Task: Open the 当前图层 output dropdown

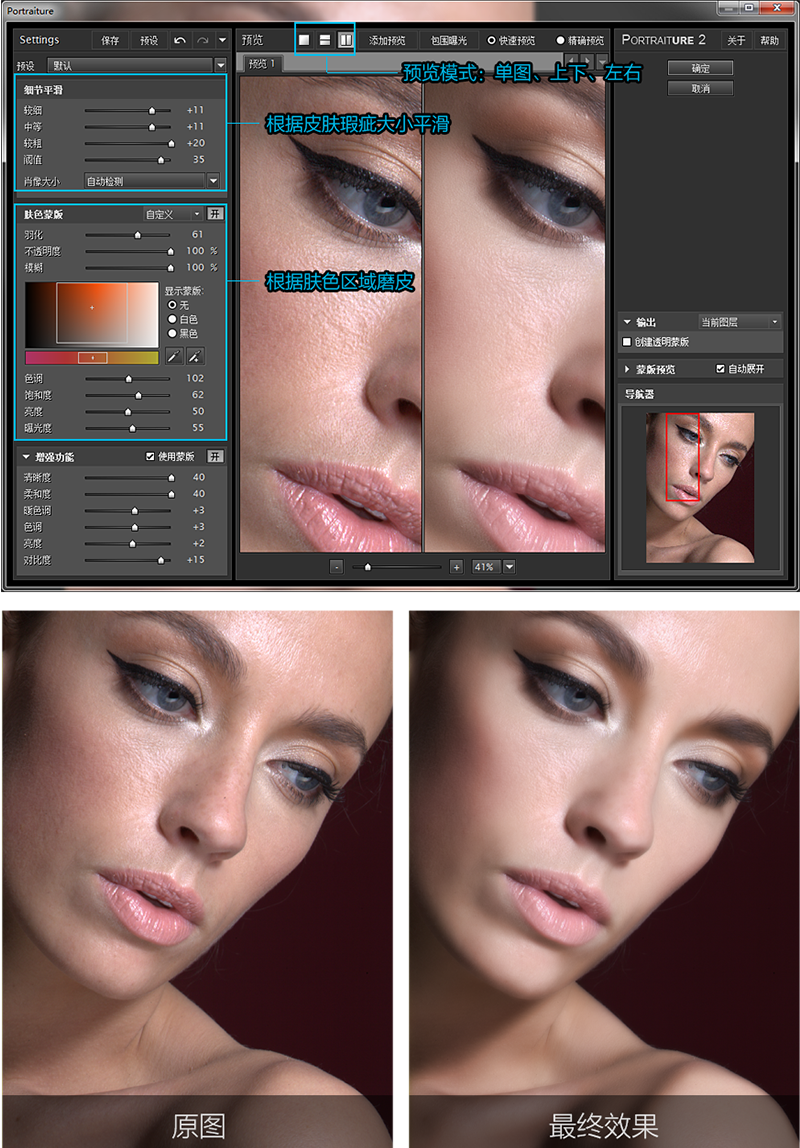Action: [740, 321]
